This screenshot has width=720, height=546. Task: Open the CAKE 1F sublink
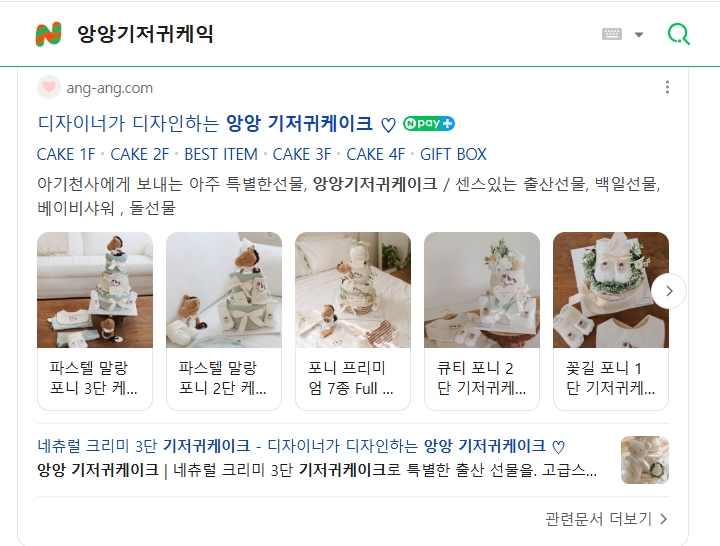[x=66, y=154]
